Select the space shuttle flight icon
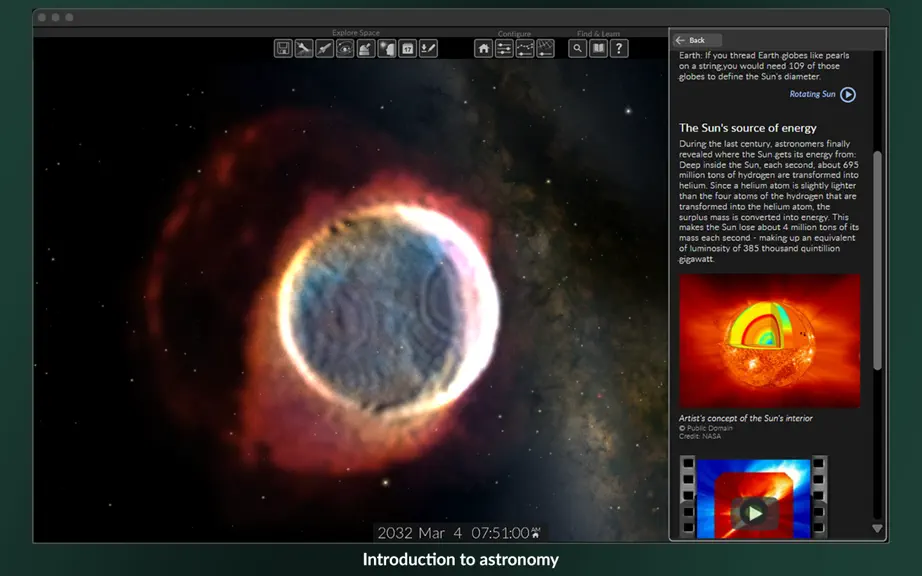 point(325,48)
